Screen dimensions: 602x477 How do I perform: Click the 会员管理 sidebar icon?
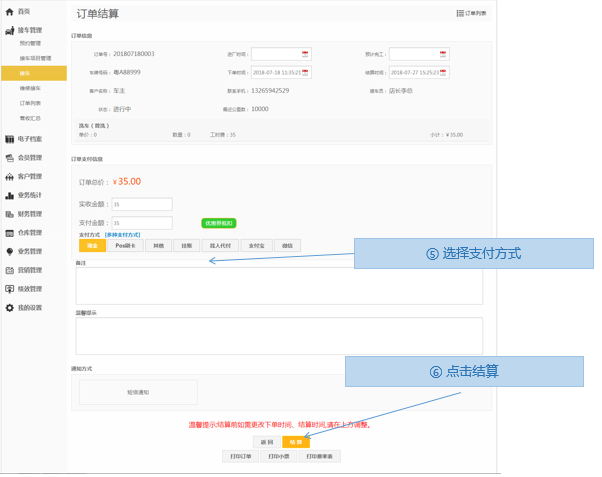pos(10,158)
